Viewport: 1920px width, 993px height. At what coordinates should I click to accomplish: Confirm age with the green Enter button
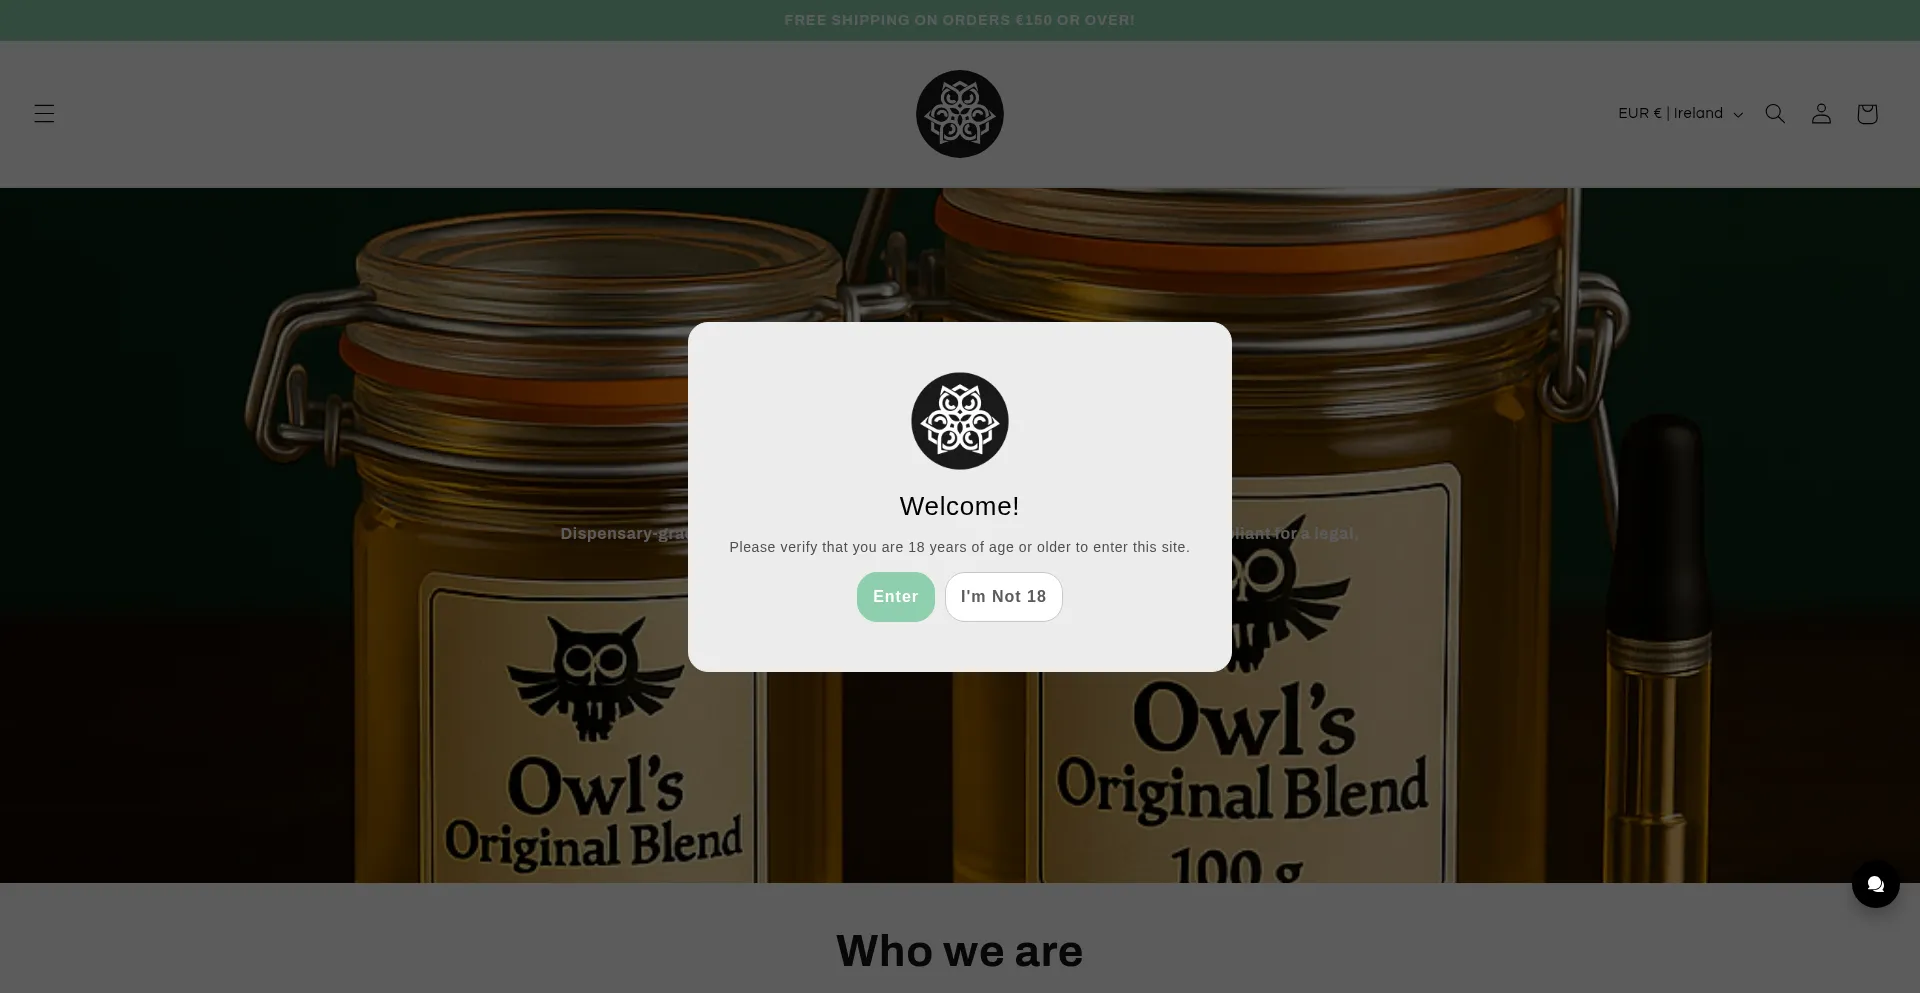[896, 597]
